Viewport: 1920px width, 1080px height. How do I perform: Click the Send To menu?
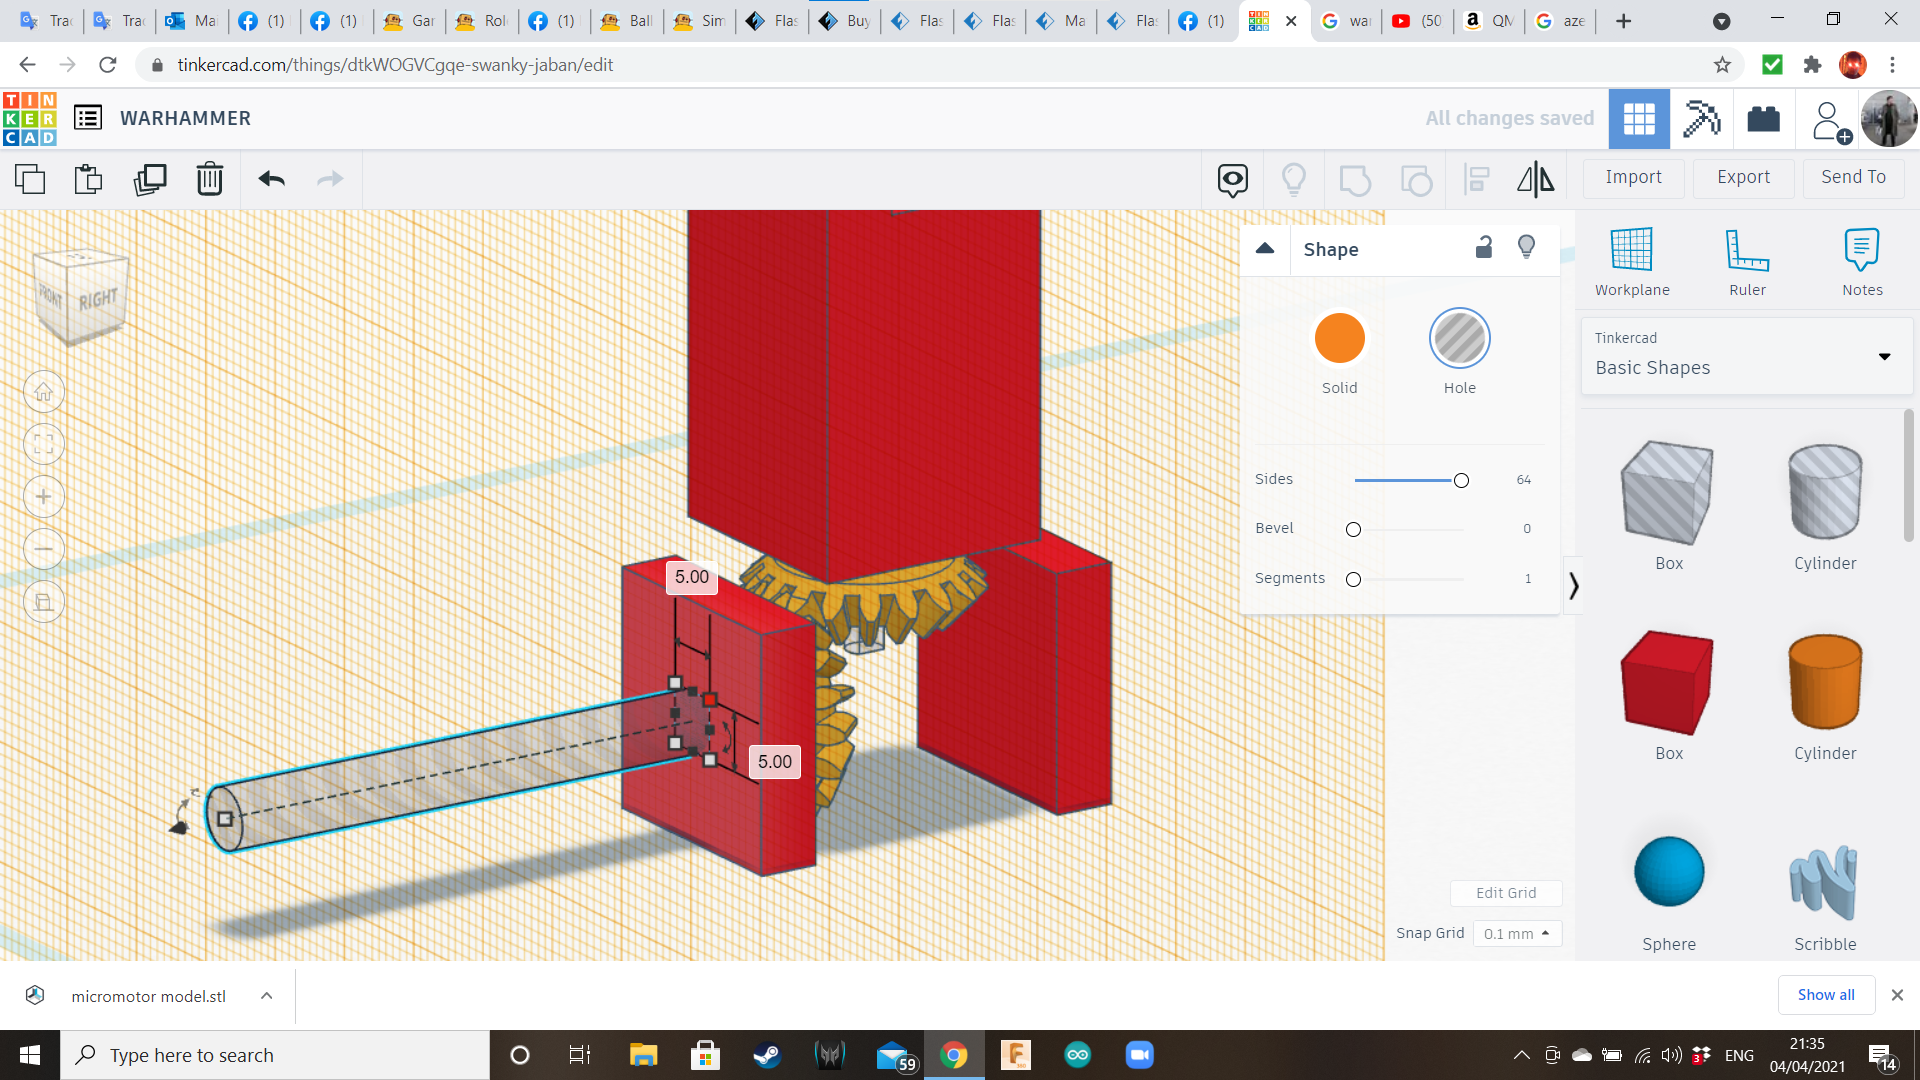click(x=1853, y=177)
